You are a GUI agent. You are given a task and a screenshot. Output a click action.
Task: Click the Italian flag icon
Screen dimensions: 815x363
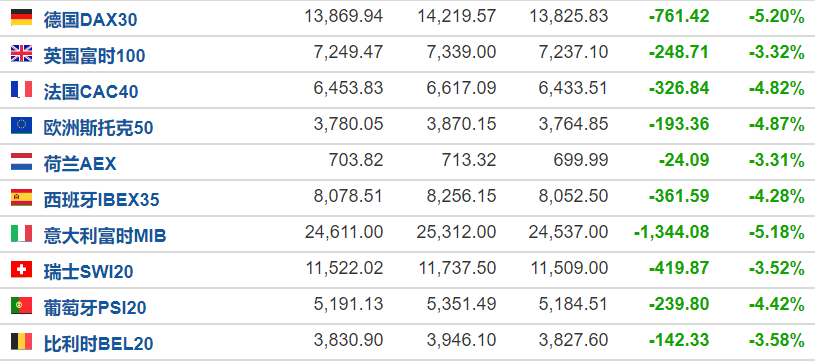(x=21, y=234)
